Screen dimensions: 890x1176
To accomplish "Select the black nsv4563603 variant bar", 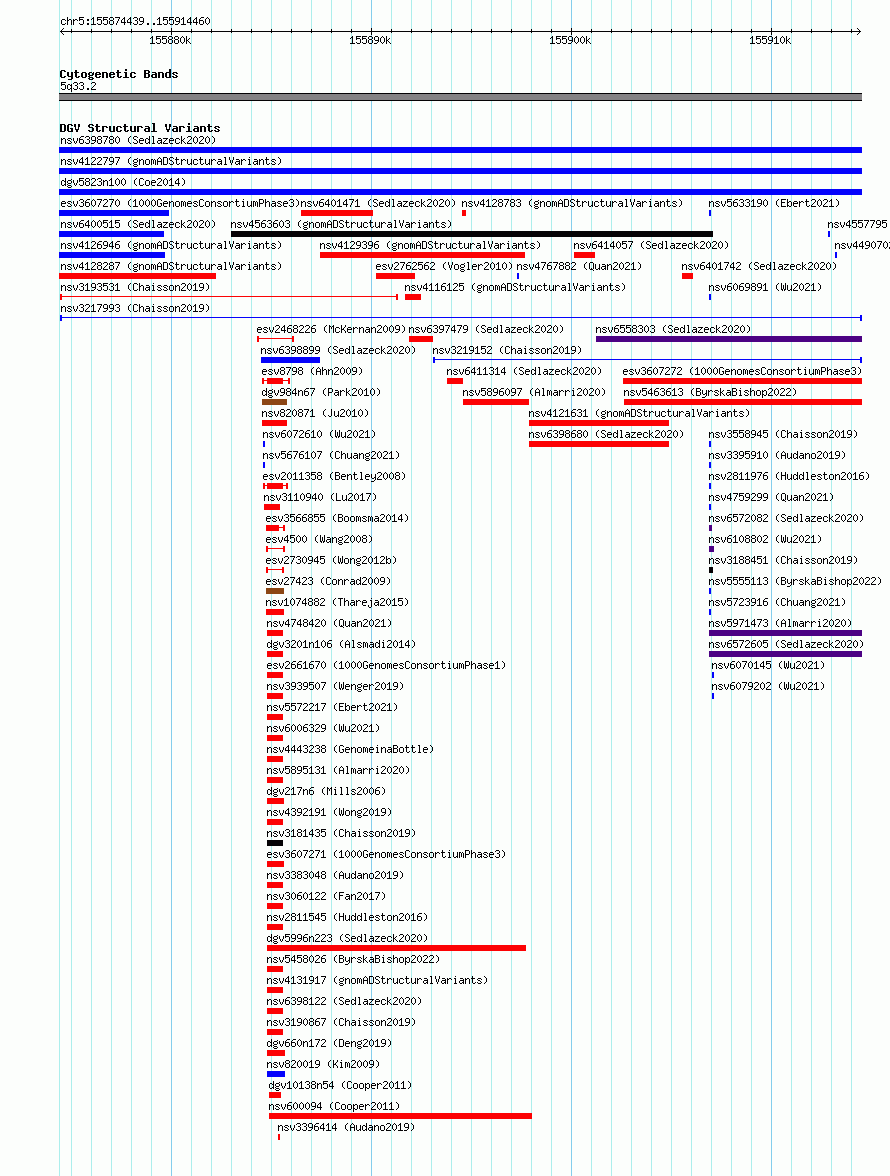I will pos(472,234).
